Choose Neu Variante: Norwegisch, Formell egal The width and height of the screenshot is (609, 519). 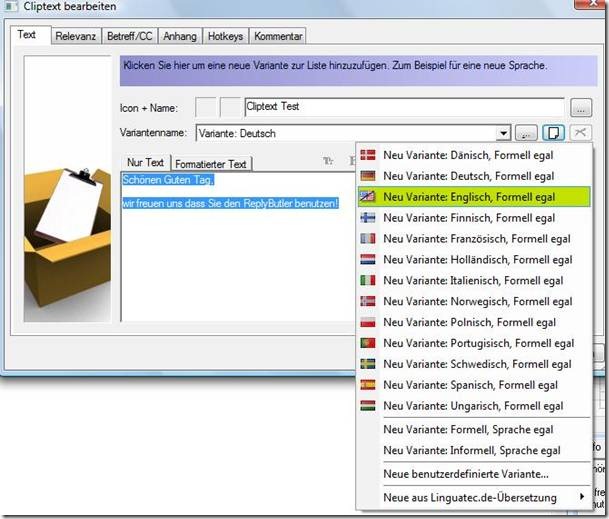[474, 301]
